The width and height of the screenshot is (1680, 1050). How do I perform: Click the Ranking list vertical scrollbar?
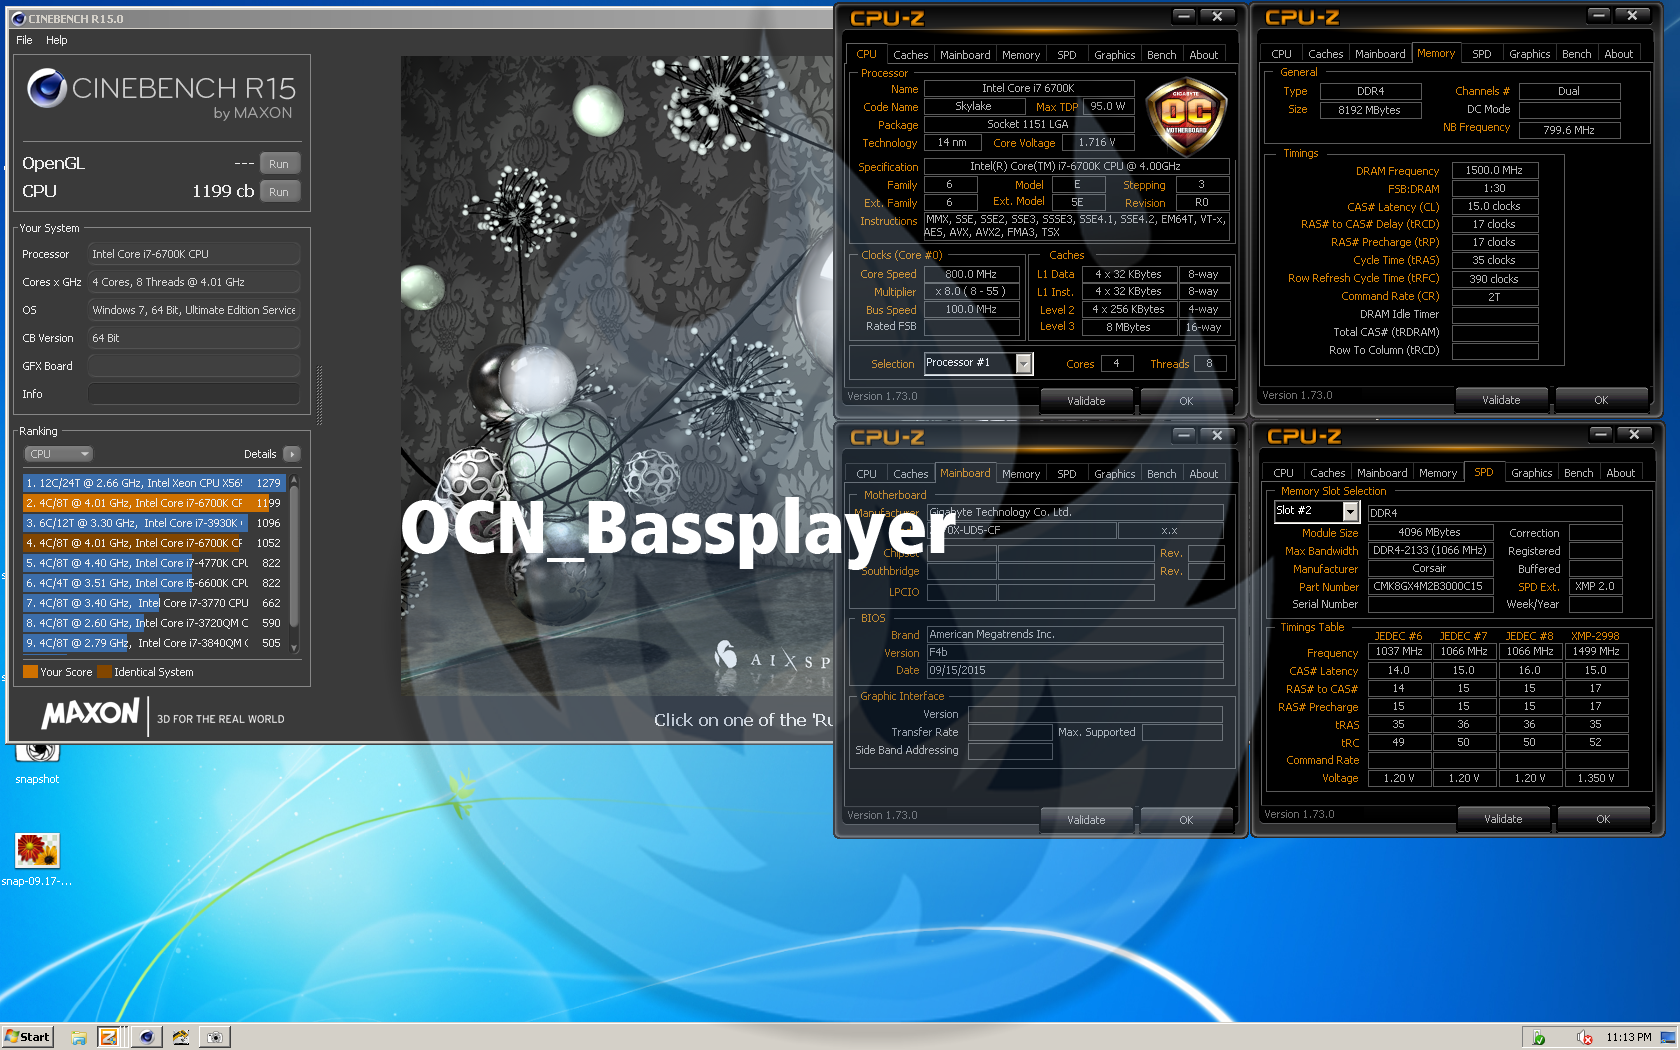(294, 563)
